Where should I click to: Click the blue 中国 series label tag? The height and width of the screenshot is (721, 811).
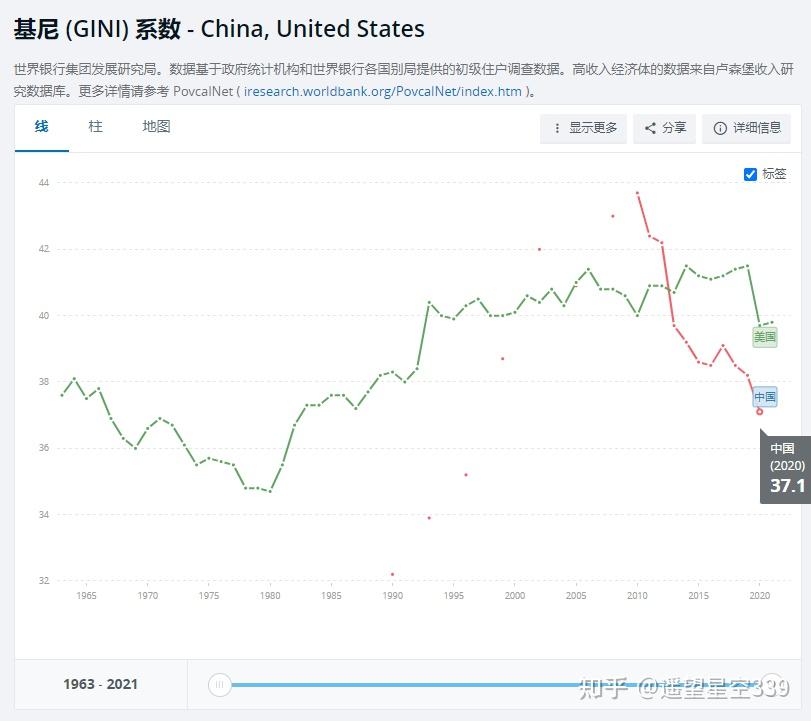765,397
